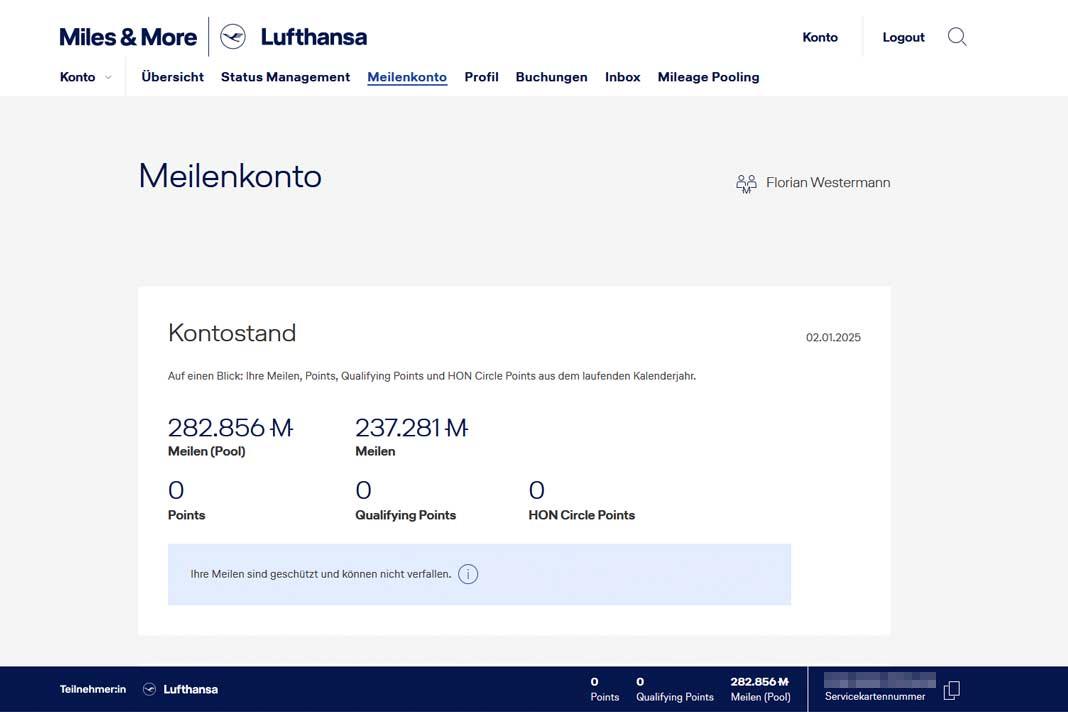Click the date 02.01.2025
Viewport: 1068px width, 712px height.
click(834, 337)
